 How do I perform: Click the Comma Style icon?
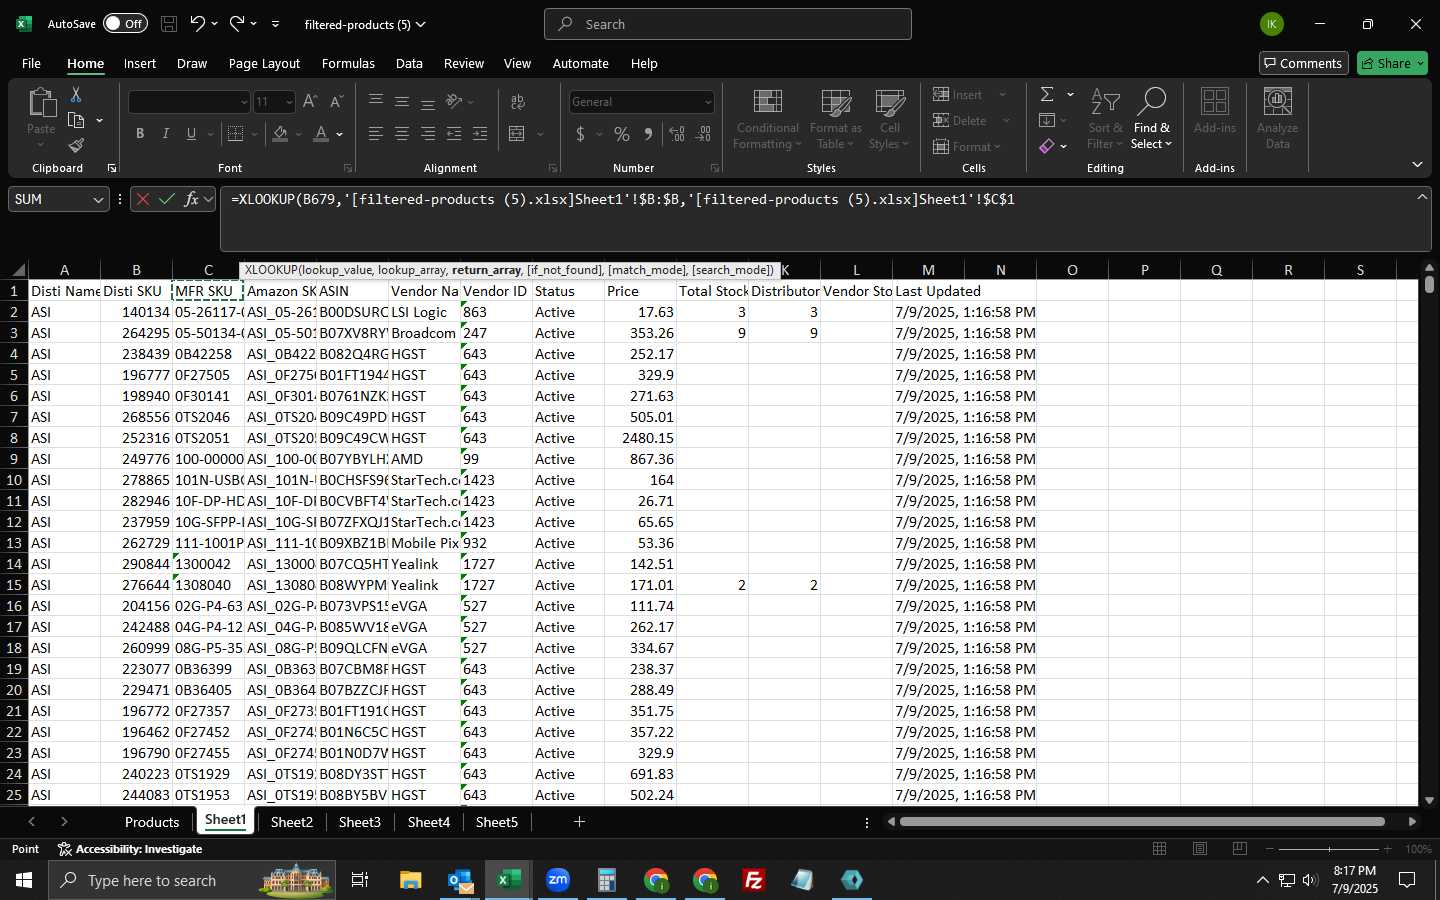tap(649, 133)
